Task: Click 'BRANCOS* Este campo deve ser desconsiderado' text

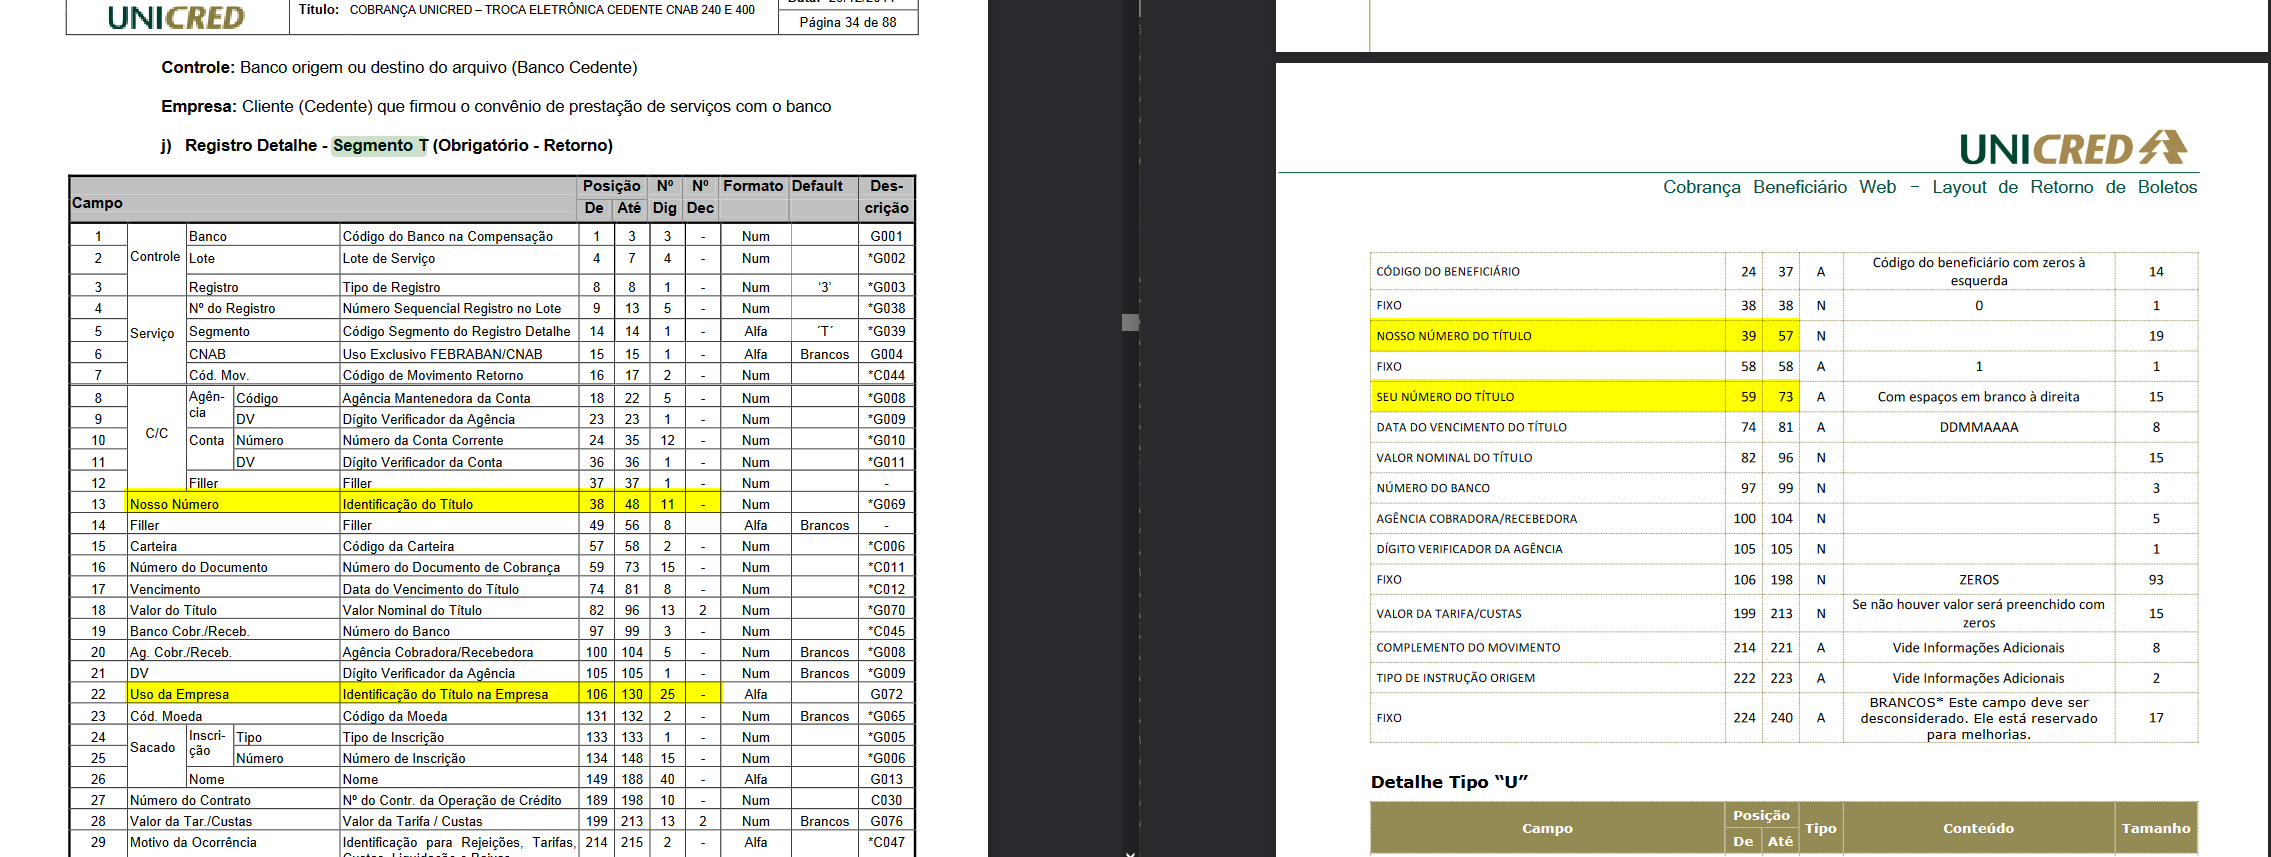Action: coord(1978,718)
